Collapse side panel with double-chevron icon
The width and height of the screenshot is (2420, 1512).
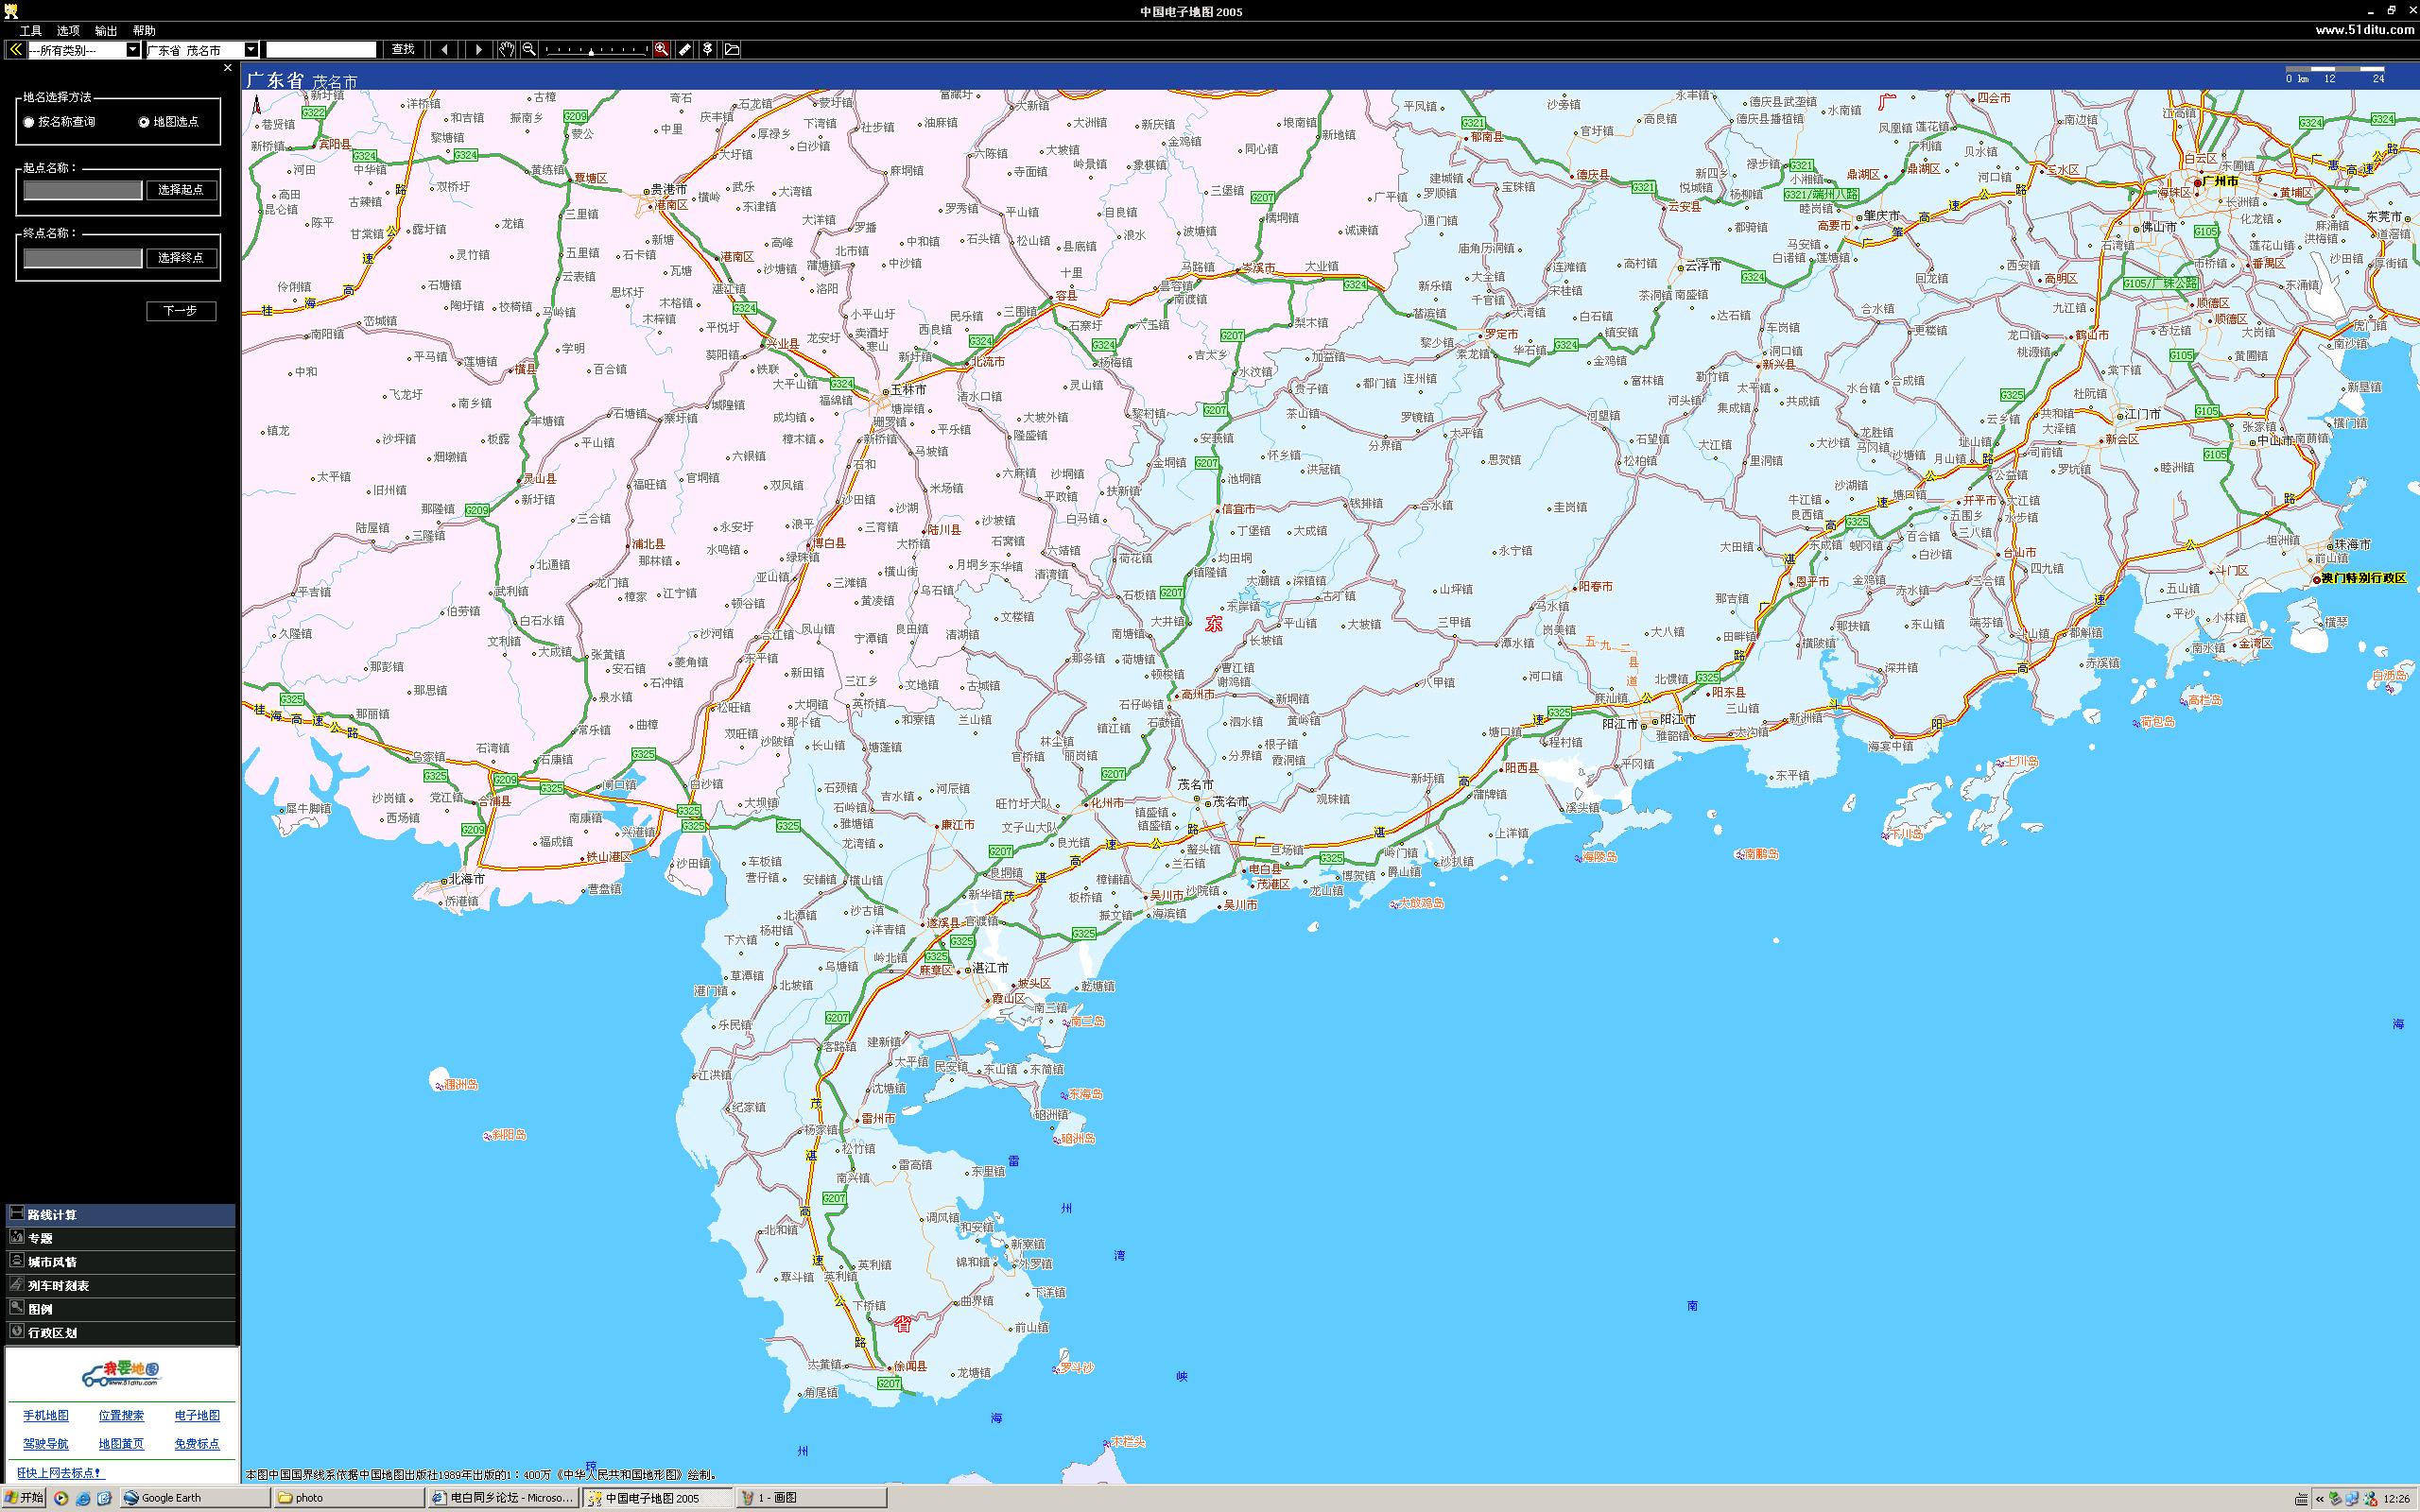tap(15, 49)
